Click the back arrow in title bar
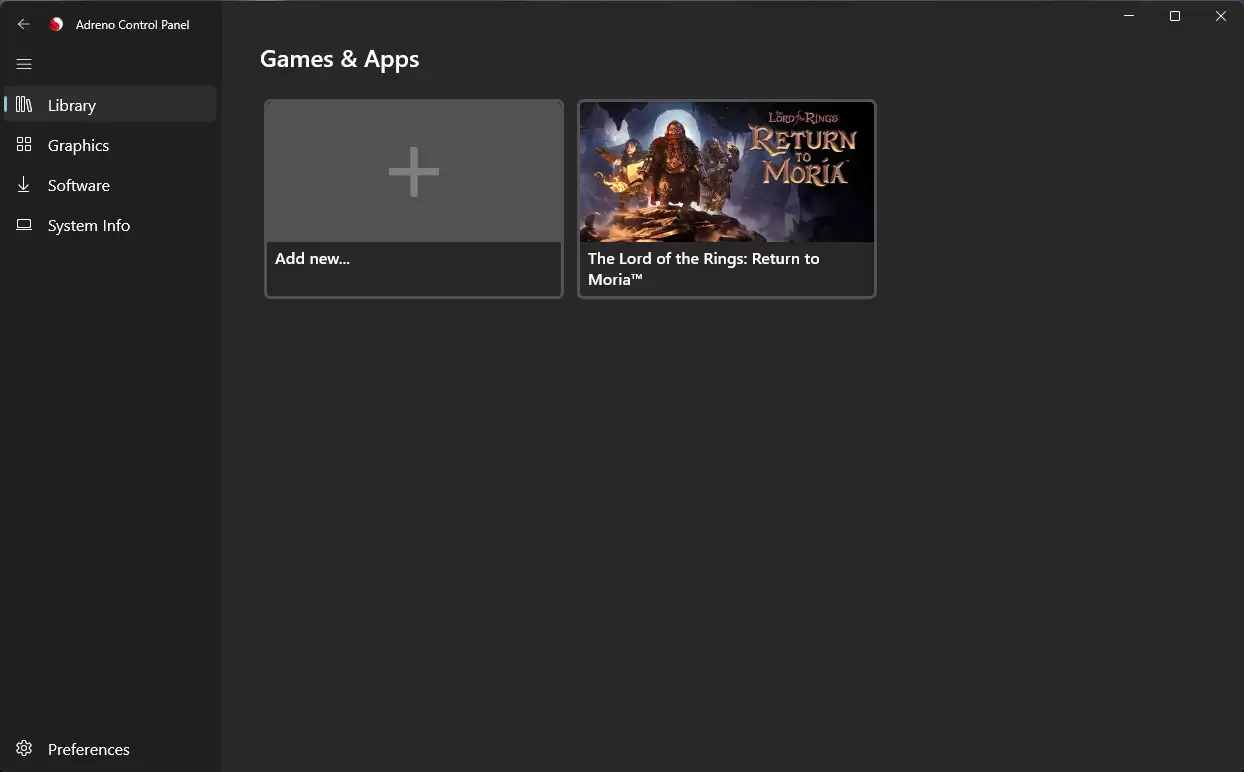This screenshot has width=1244, height=772. pos(24,24)
